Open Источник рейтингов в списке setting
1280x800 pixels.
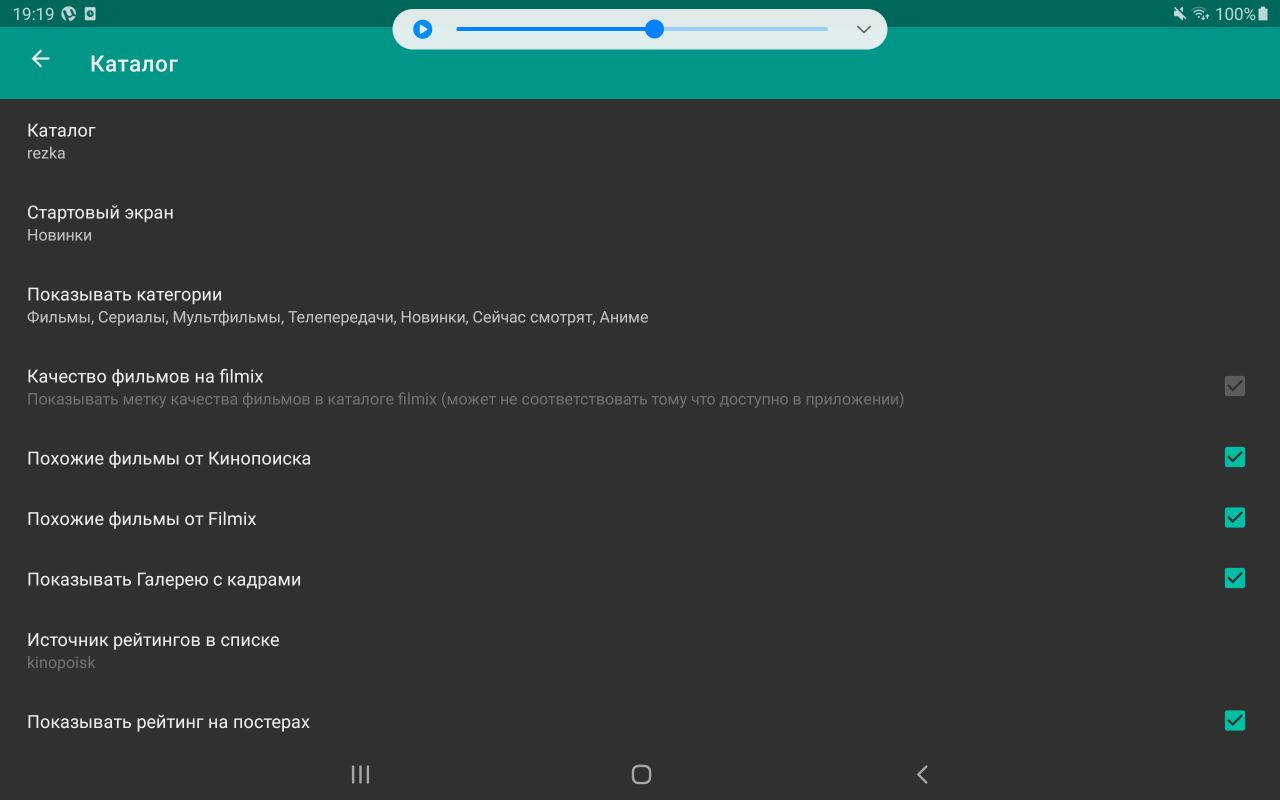[640, 650]
